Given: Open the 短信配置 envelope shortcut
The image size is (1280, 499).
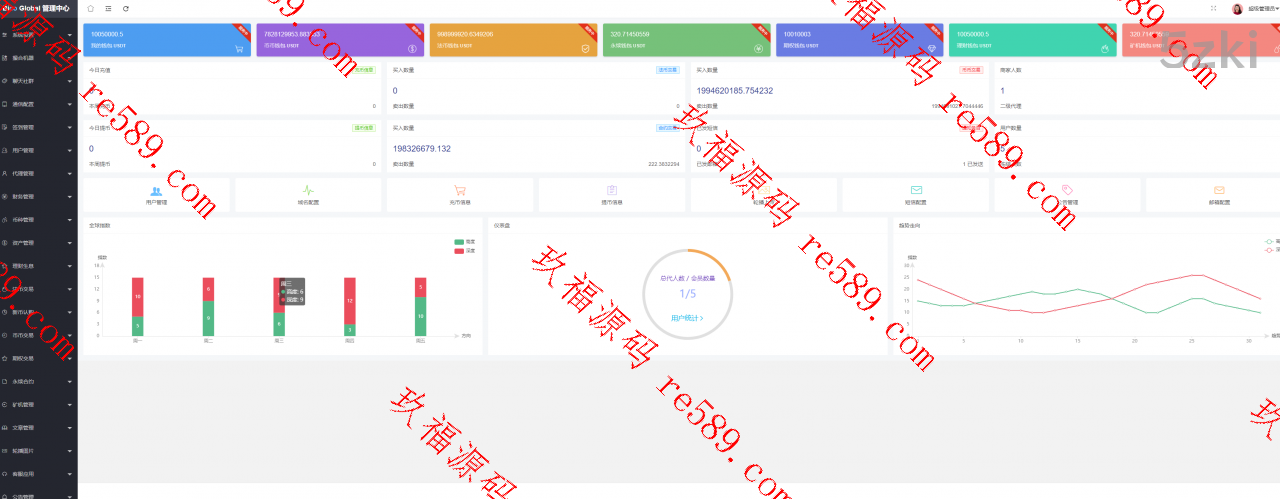Looking at the screenshot, I should (916, 194).
